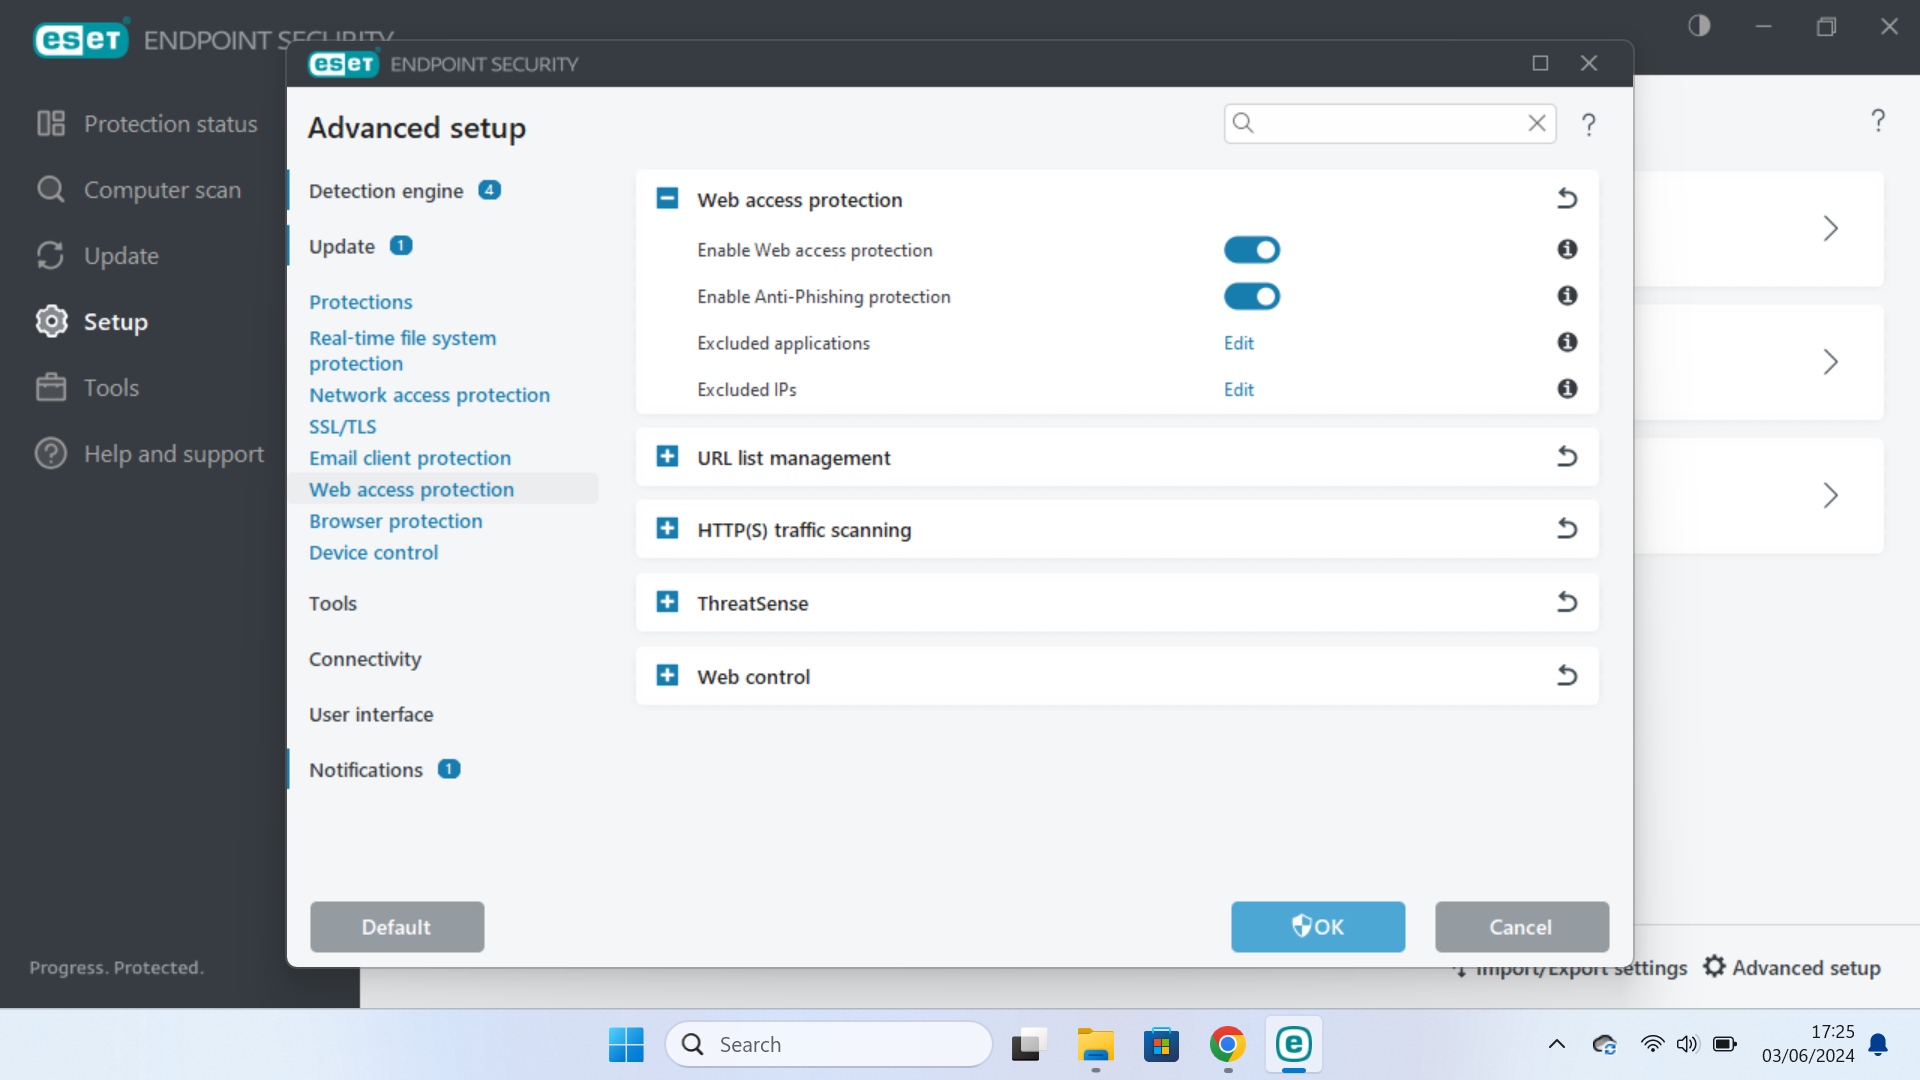Click the Default button
The image size is (1920, 1080).
point(397,927)
